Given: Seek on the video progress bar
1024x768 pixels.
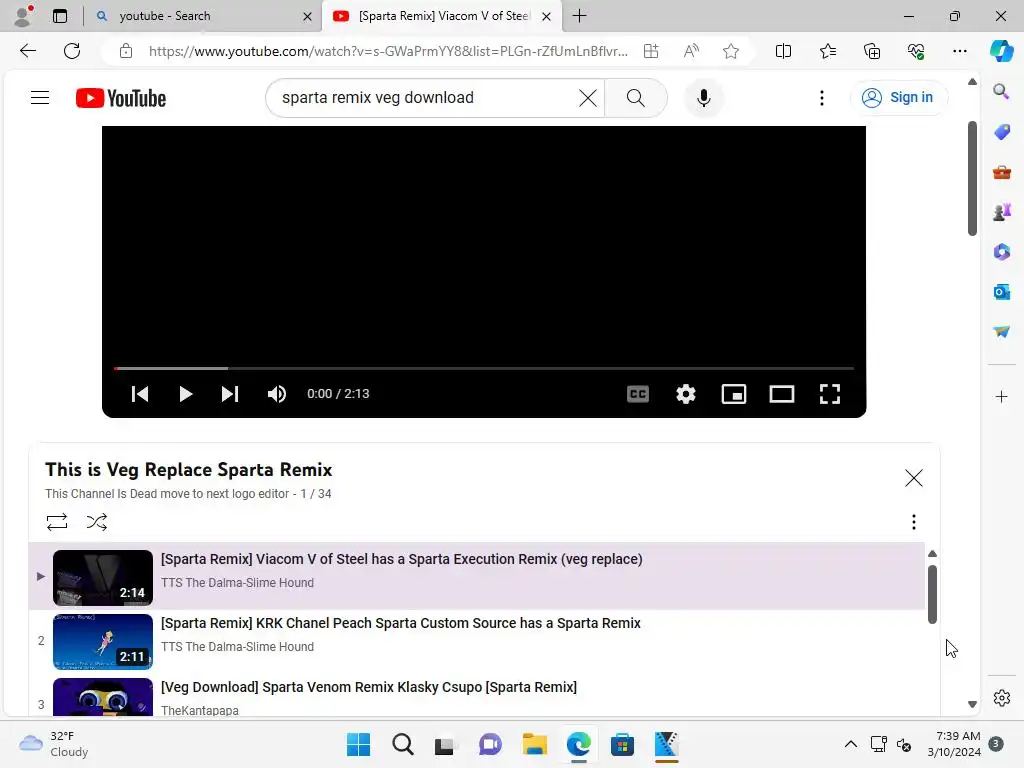Looking at the screenshot, I should (484, 368).
